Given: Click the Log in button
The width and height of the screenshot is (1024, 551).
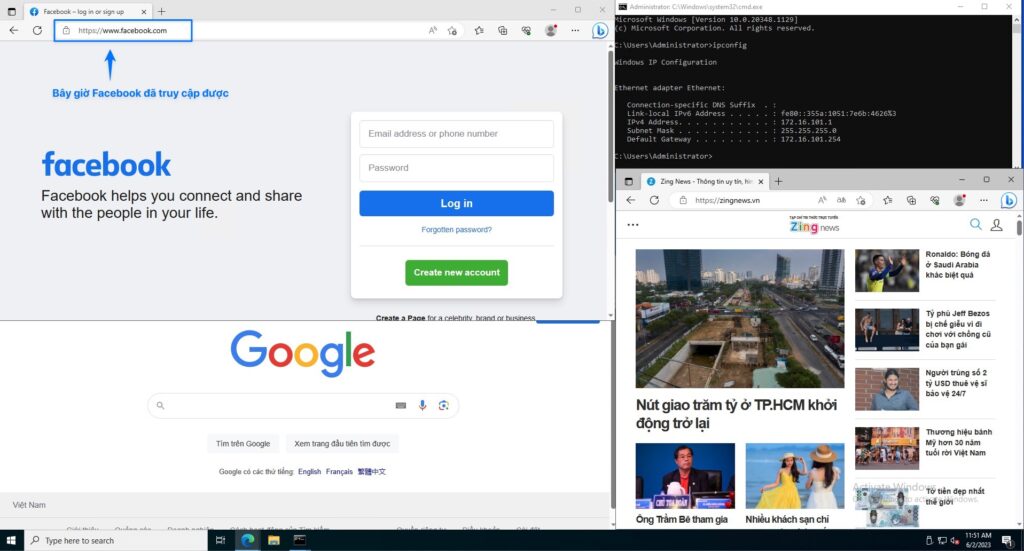Looking at the screenshot, I should point(456,203).
